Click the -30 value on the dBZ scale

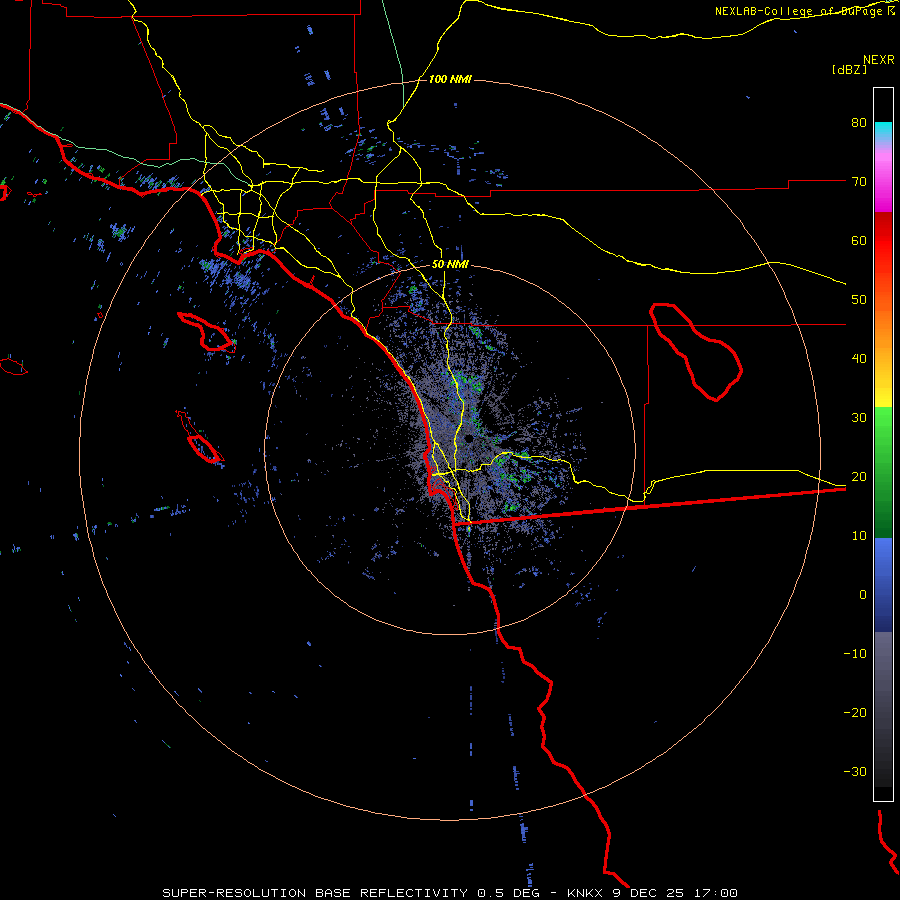coord(855,771)
